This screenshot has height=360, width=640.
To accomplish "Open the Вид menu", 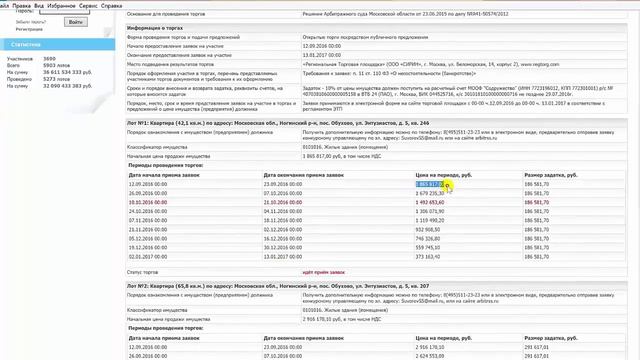I will [39, 6].
